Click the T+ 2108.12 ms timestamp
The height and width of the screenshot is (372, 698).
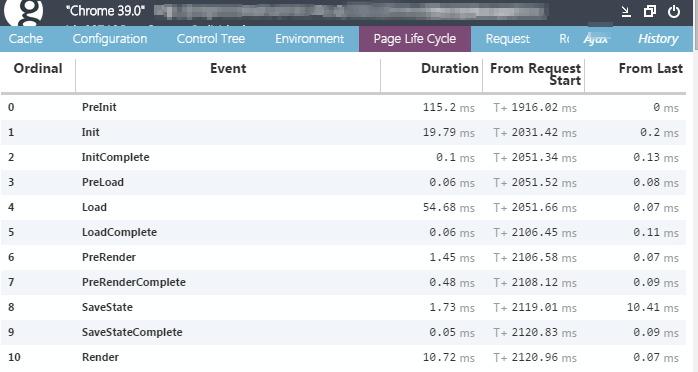coord(535,282)
